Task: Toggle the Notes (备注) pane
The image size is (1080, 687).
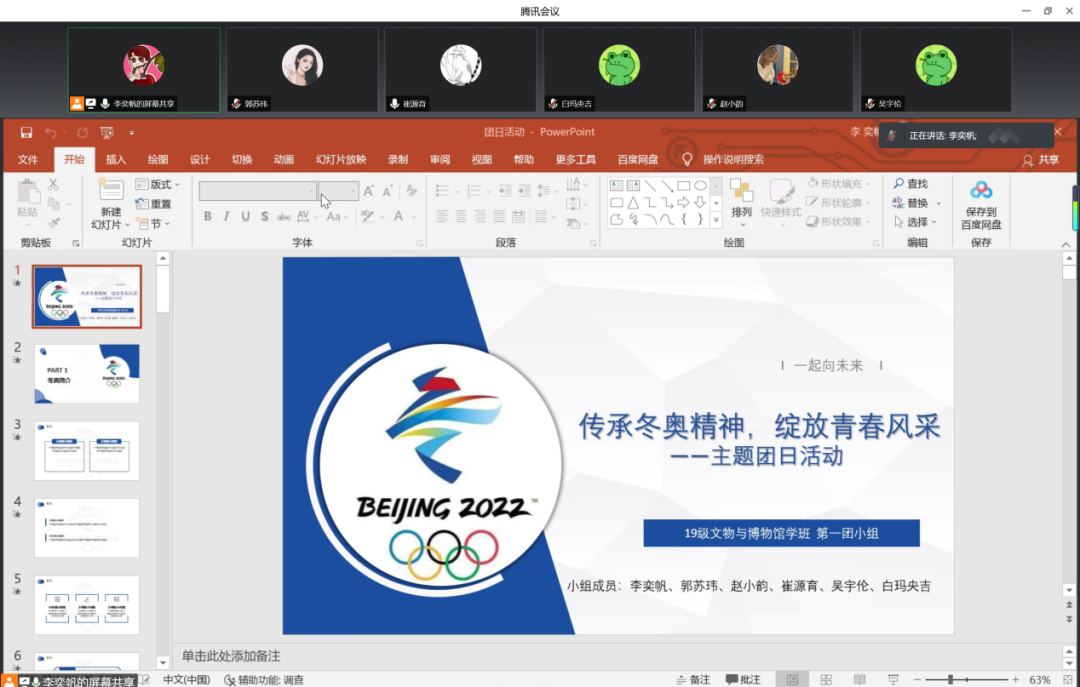Action: [693, 680]
